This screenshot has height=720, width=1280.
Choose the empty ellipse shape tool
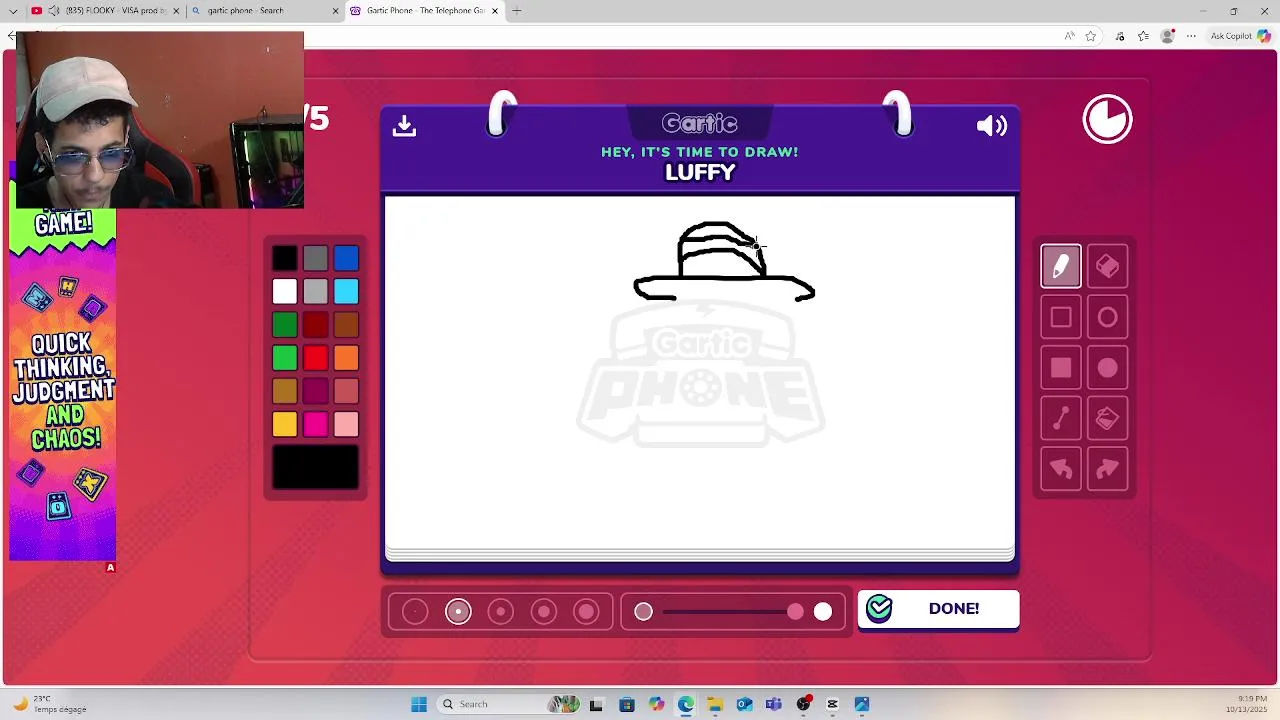click(1107, 318)
